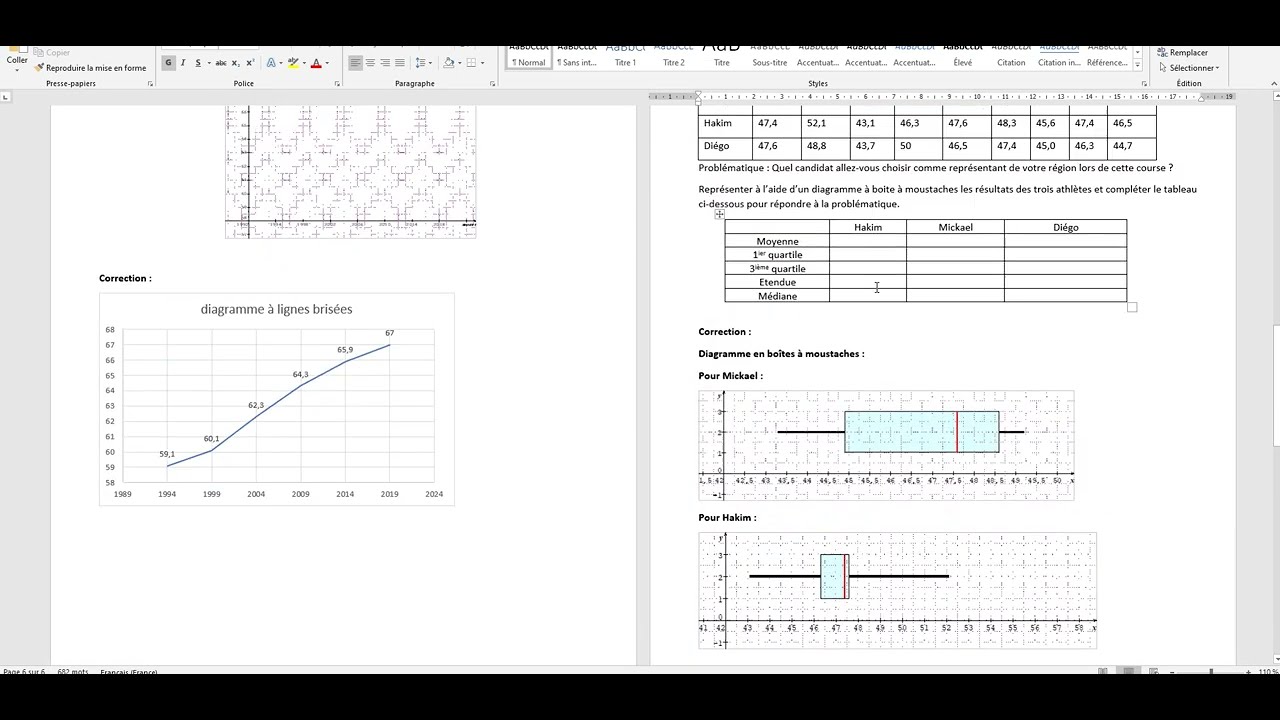Align text right
This screenshot has width=1280, height=720.
pos(385,63)
